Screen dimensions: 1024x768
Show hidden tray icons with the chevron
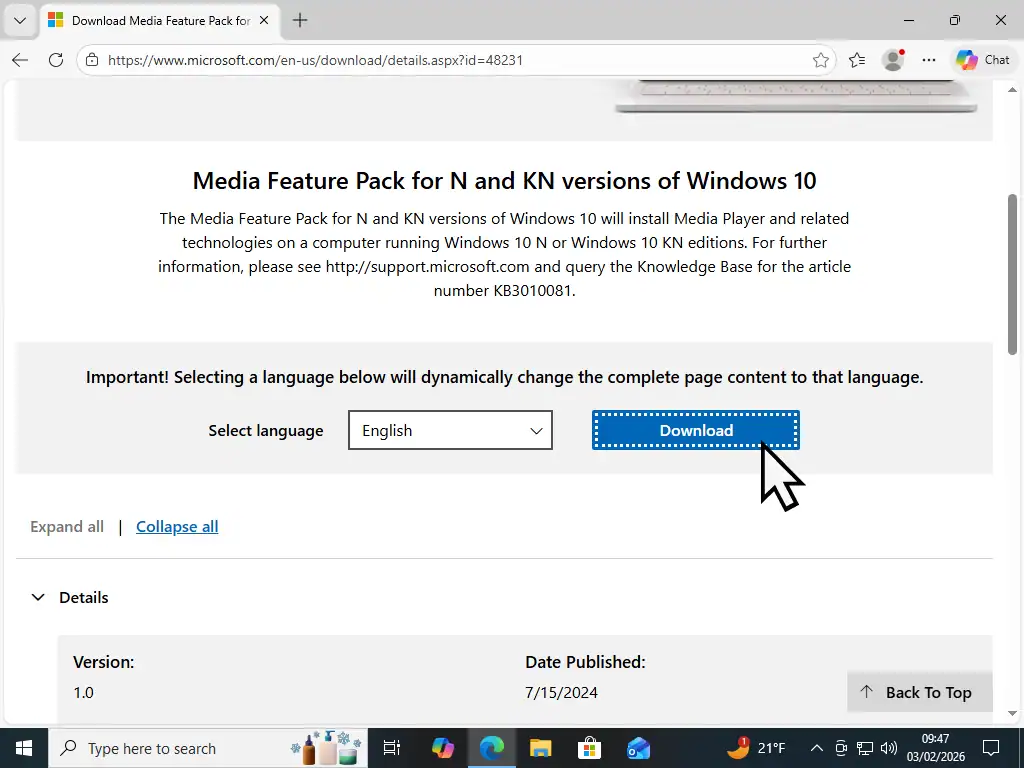pyautogui.click(x=816, y=748)
